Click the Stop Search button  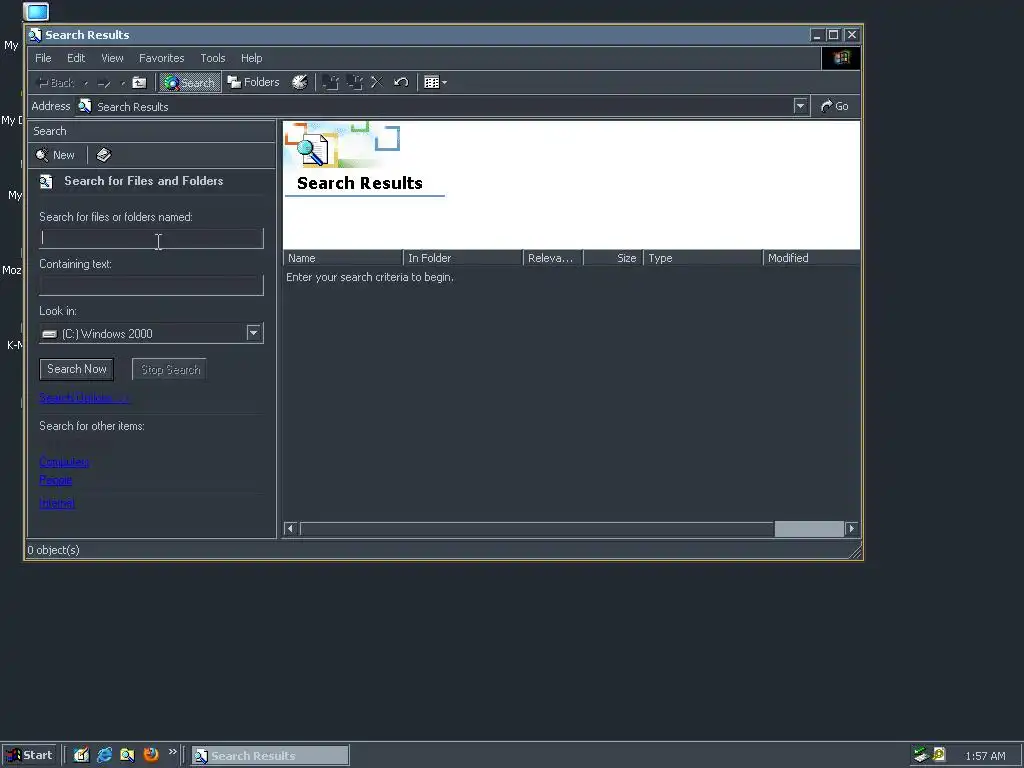pos(170,369)
